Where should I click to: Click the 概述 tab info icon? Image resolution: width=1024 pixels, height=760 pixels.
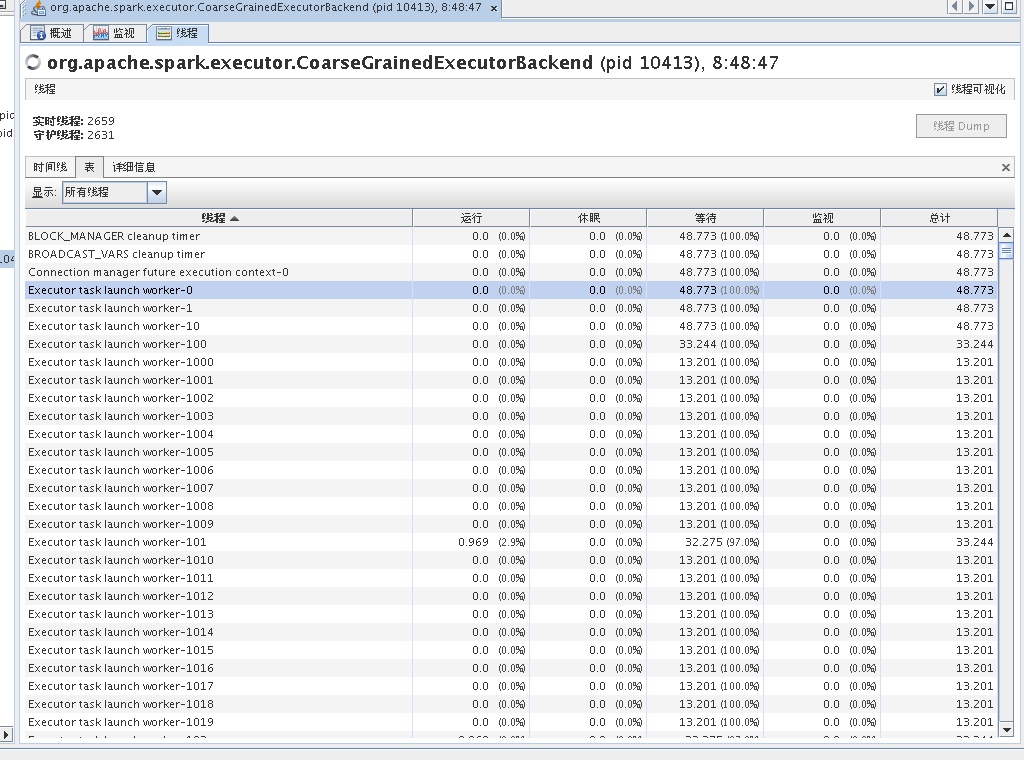pyautogui.click(x=37, y=33)
